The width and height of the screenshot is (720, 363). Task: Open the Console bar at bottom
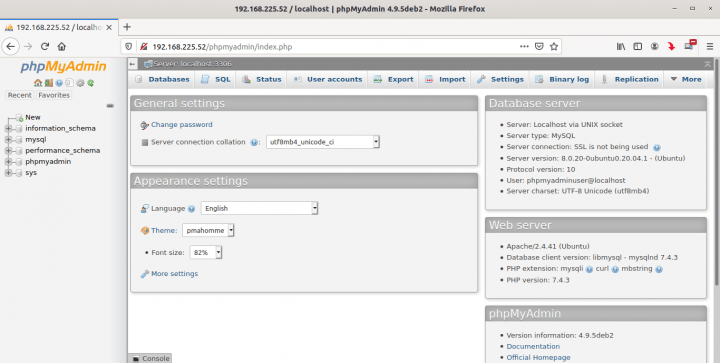pyautogui.click(x=150, y=358)
